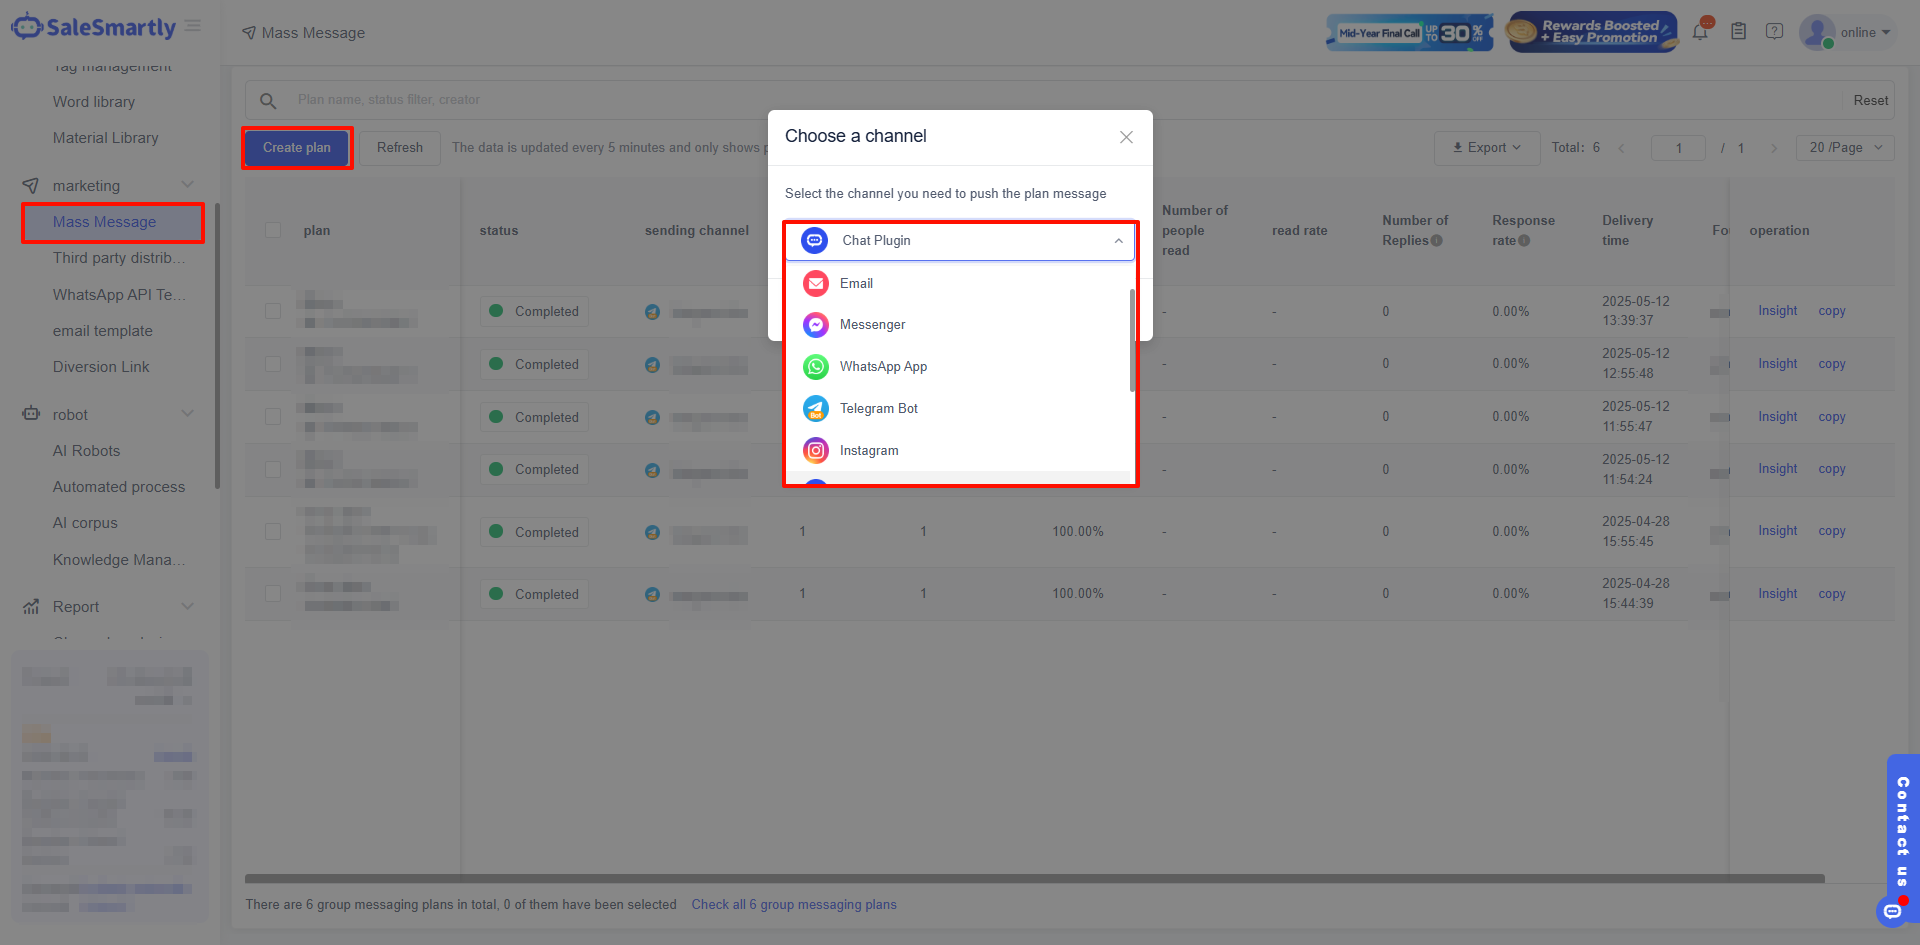Viewport: 1920px width, 945px height.
Task: Check the last plan row checkbox
Action: (273, 594)
